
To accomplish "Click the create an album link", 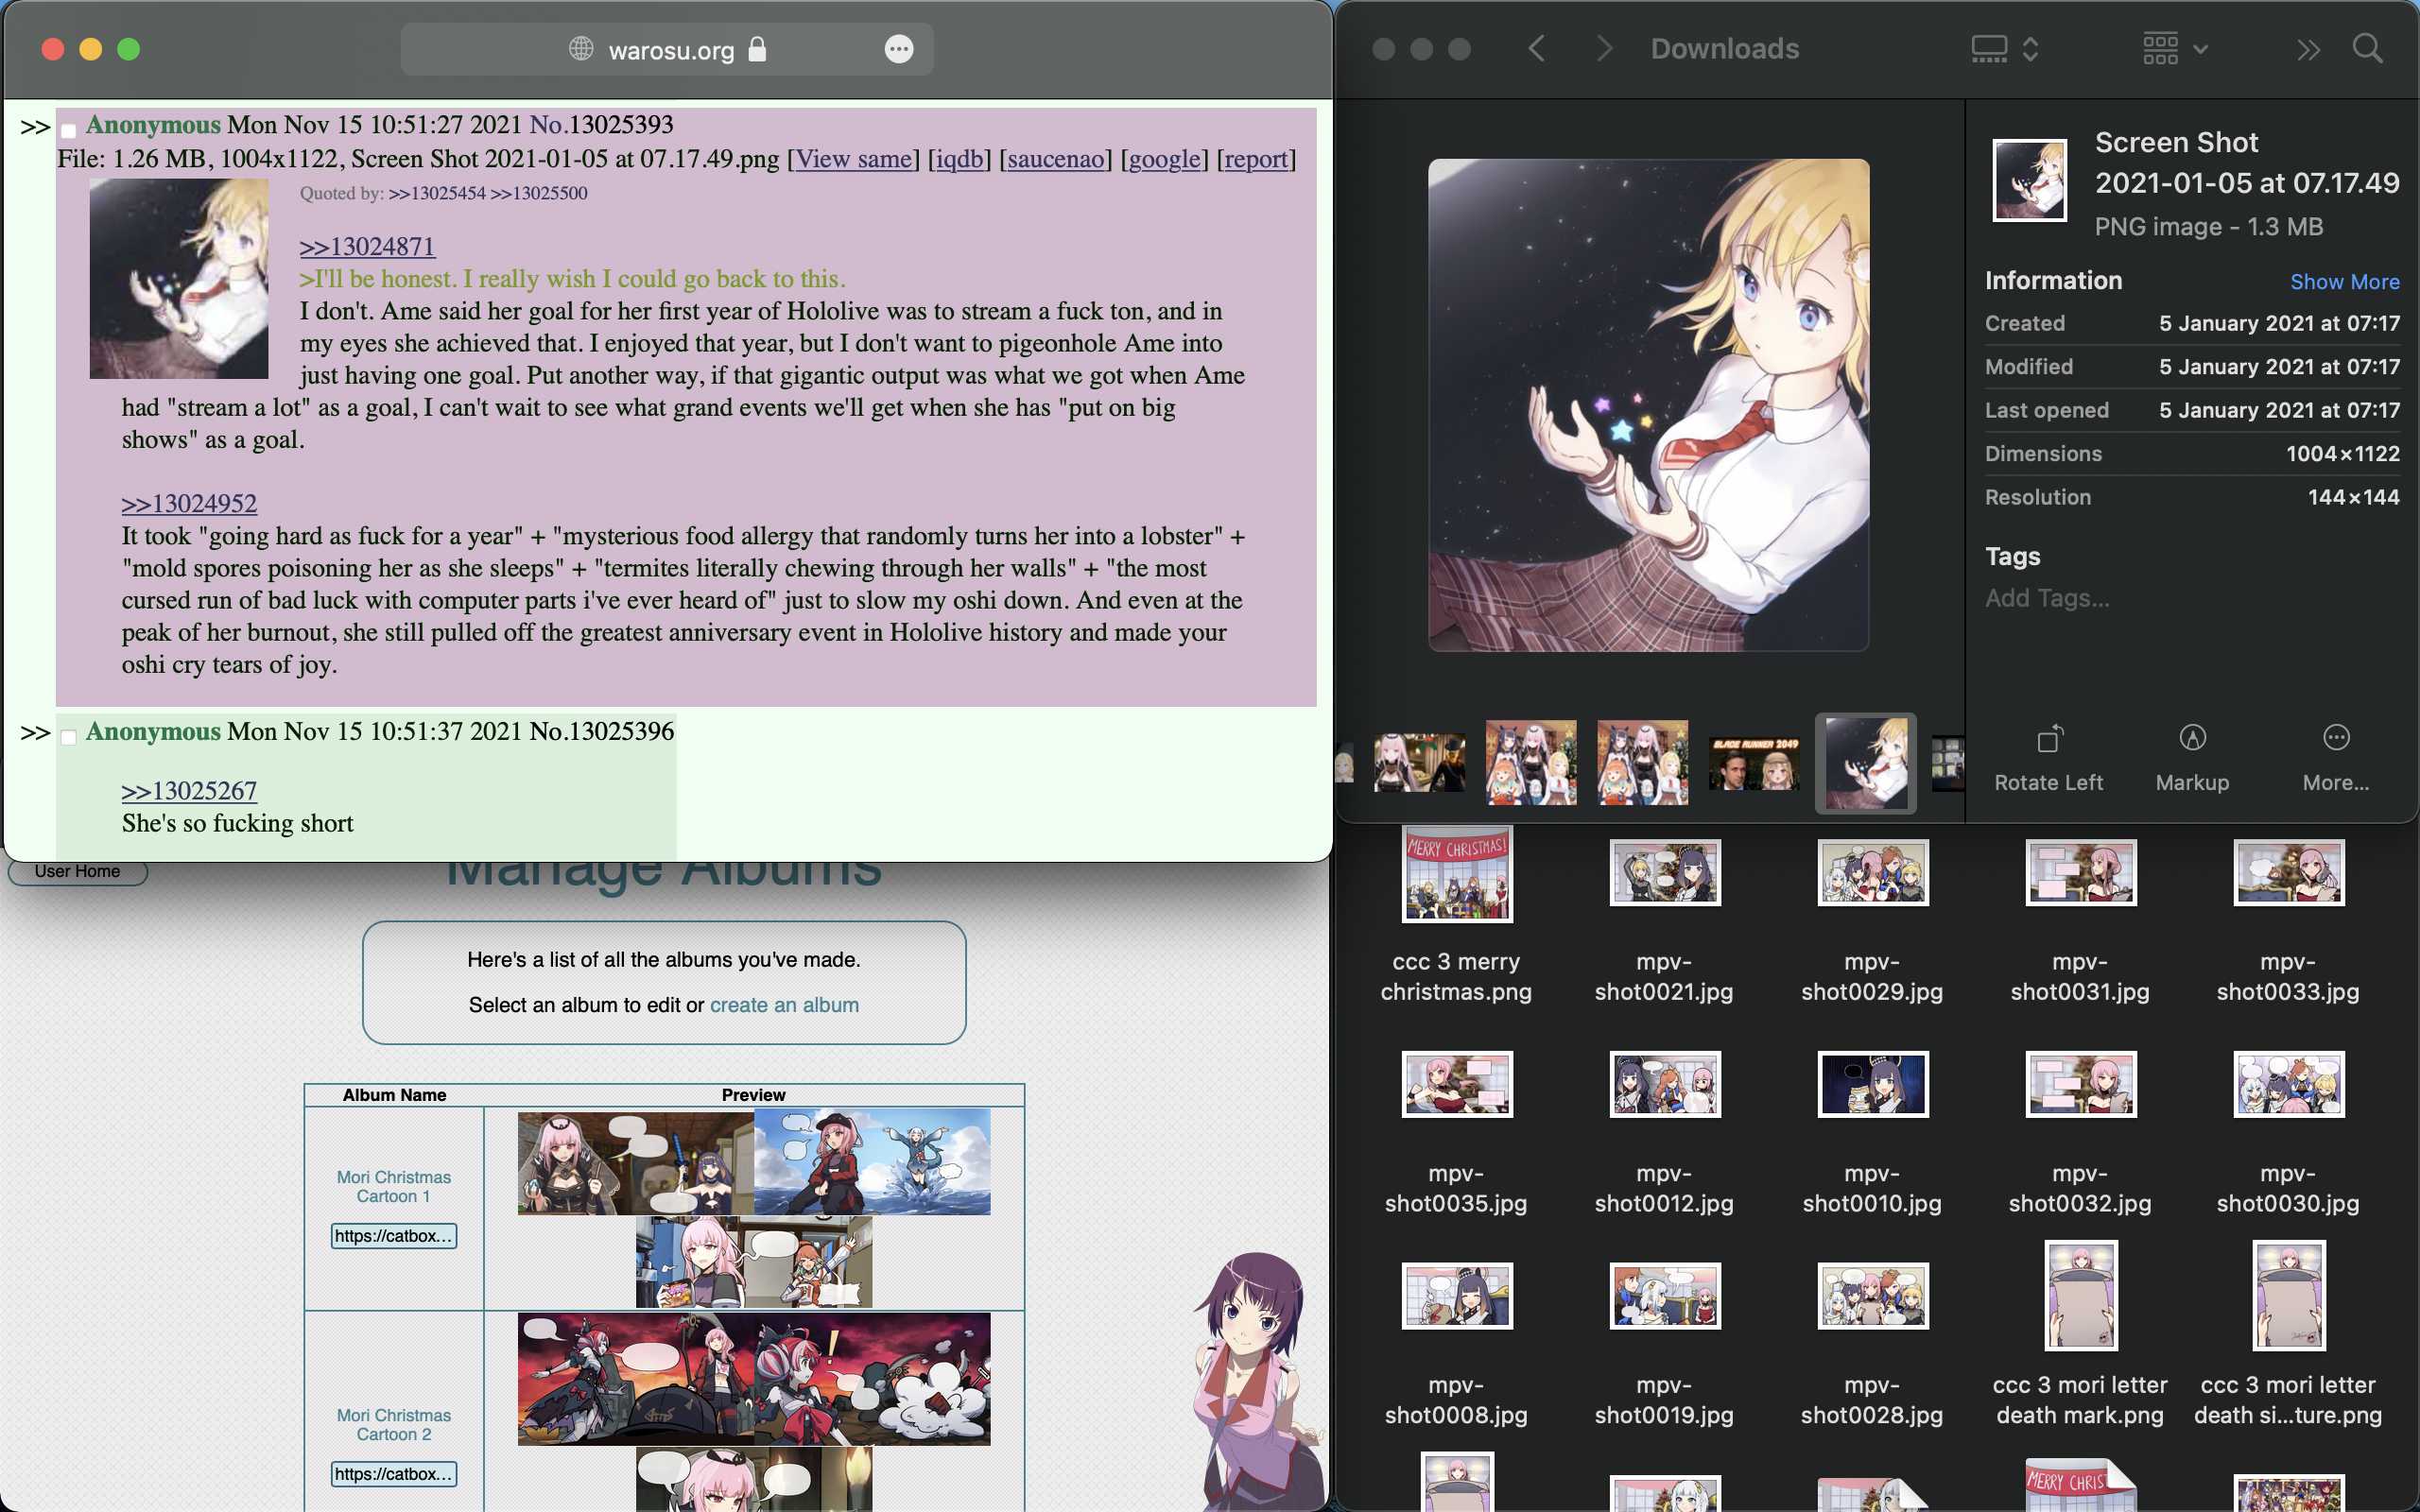I will point(784,1005).
